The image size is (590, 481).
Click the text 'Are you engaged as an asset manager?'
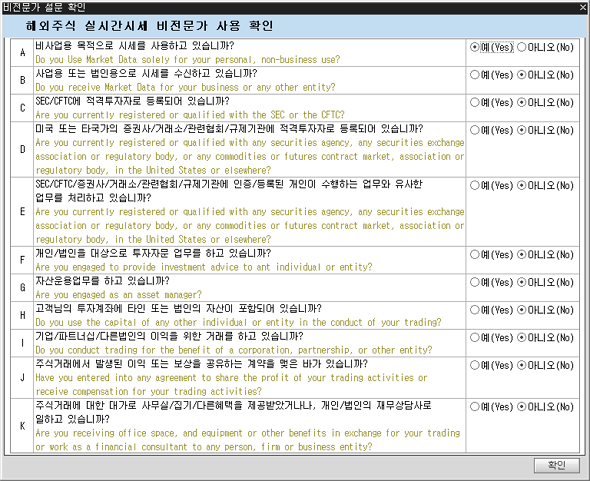pyautogui.click(x=119, y=295)
